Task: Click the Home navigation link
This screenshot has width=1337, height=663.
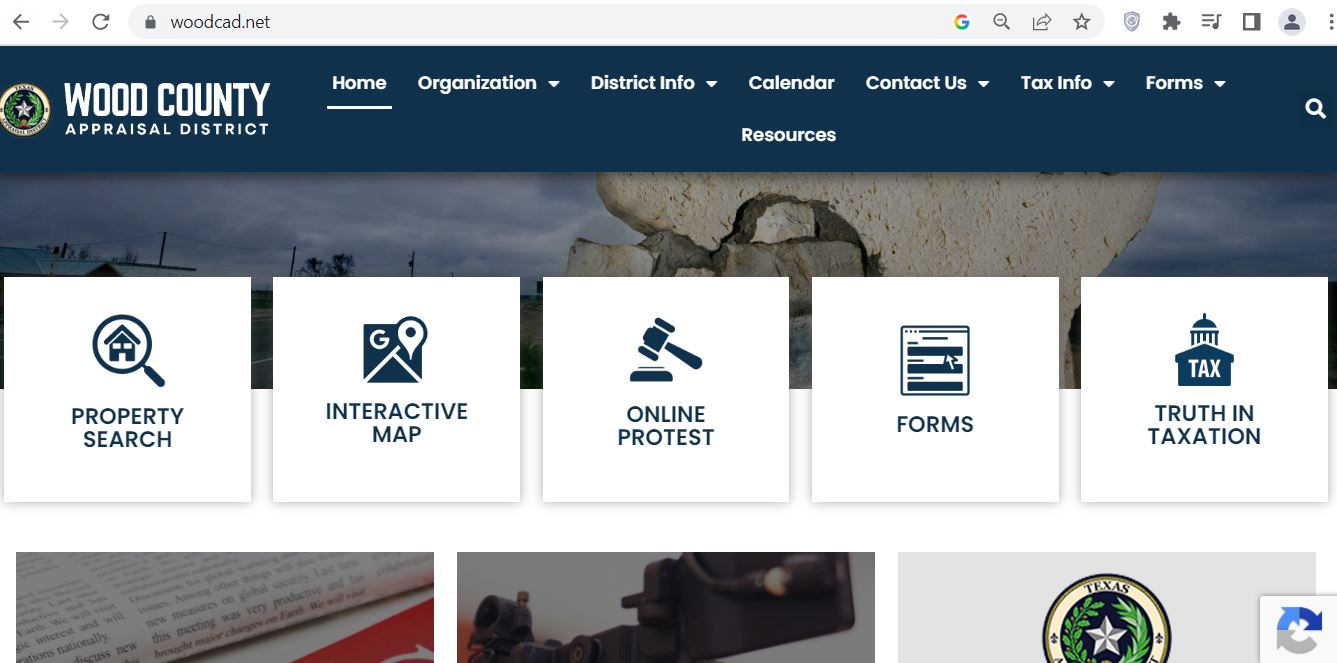Action: (x=359, y=83)
